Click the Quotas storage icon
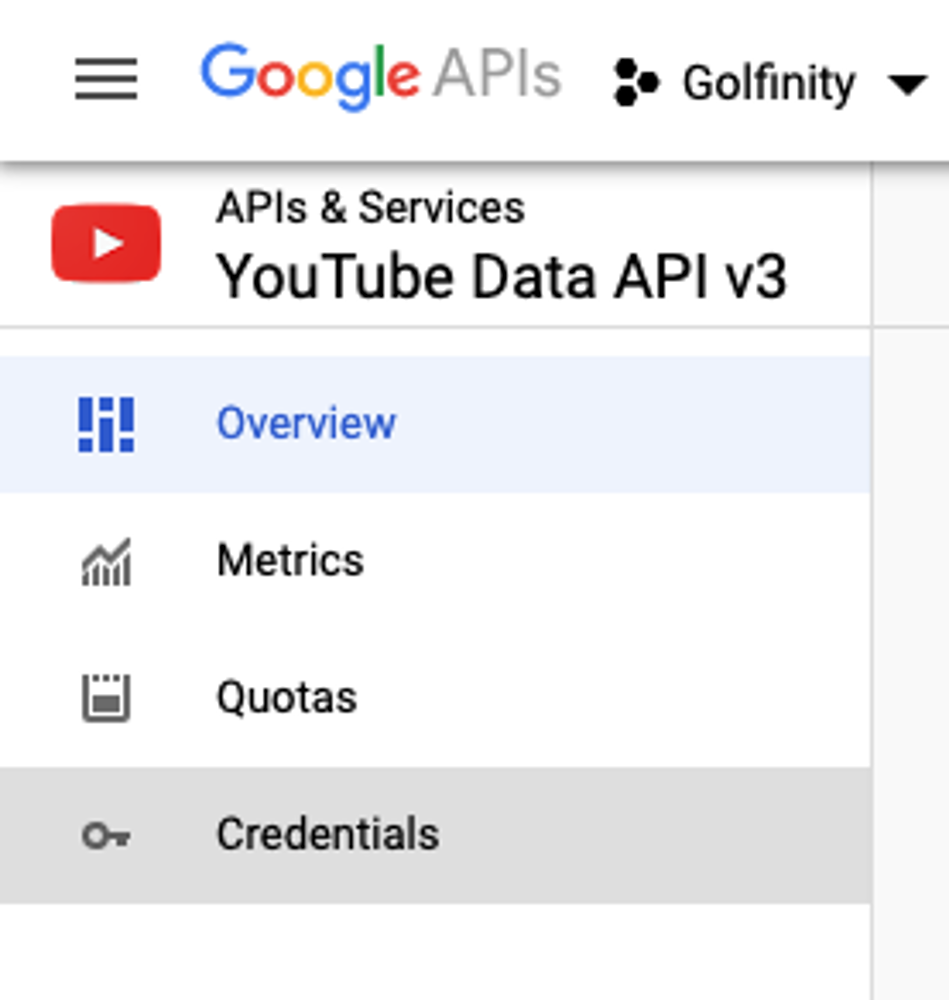This screenshot has width=949, height=1000. [106, 698]
